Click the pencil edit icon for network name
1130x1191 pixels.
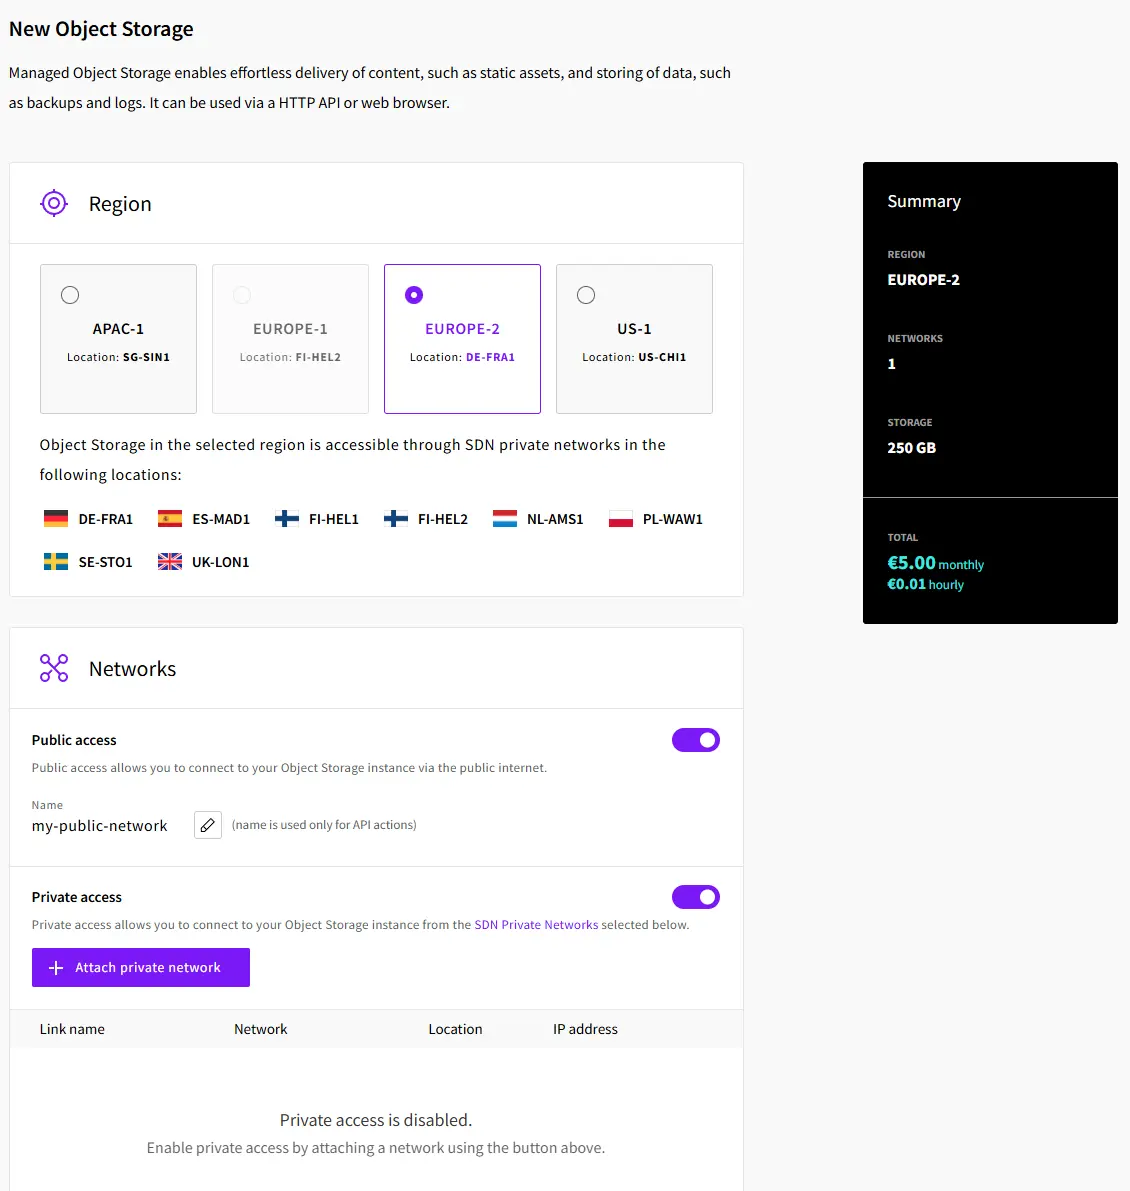208,825
